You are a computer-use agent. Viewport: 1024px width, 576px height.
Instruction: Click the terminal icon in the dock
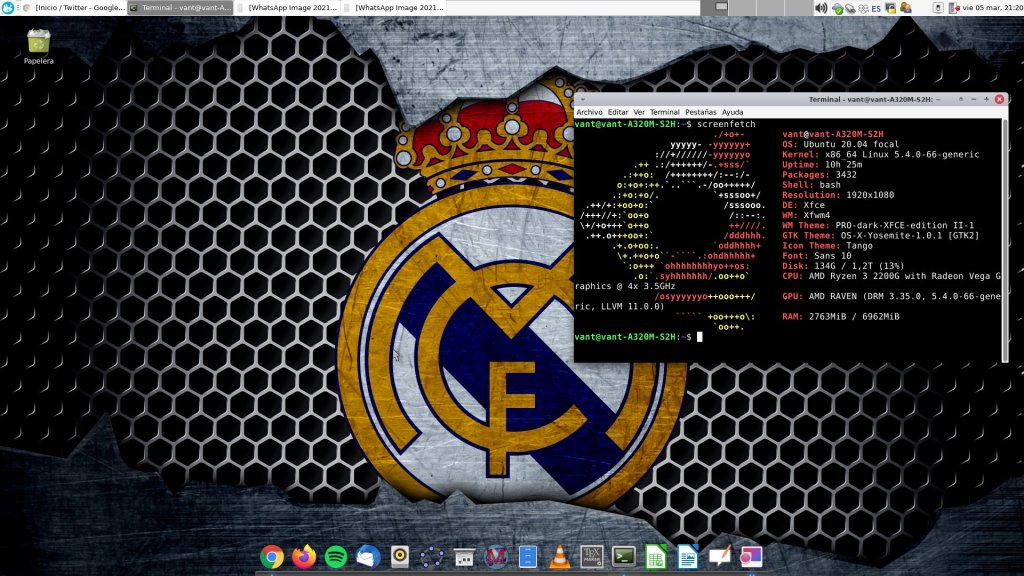pos(625,557)
